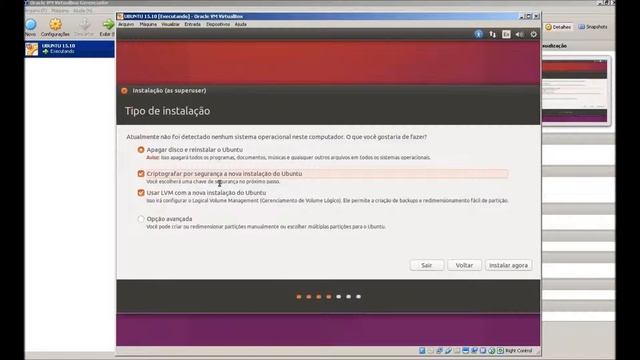
Task: Open Configurações gear in VirtualBox Manager toolbar
Action: click(x=55, y=24)
